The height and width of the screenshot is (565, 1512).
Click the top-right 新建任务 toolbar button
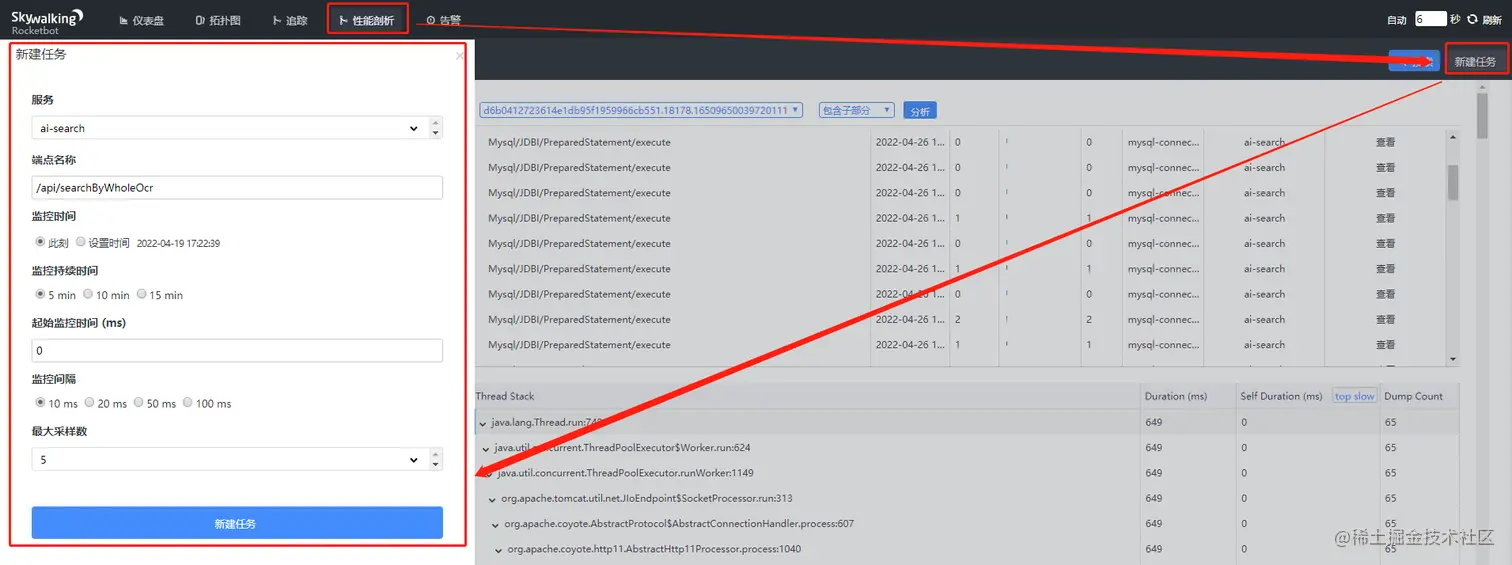click(x=1475, y=61)
